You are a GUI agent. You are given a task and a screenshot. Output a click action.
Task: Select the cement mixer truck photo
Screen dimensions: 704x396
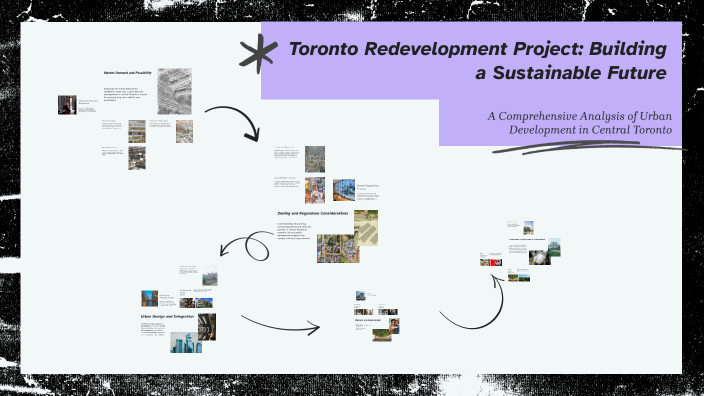(540, 258)
